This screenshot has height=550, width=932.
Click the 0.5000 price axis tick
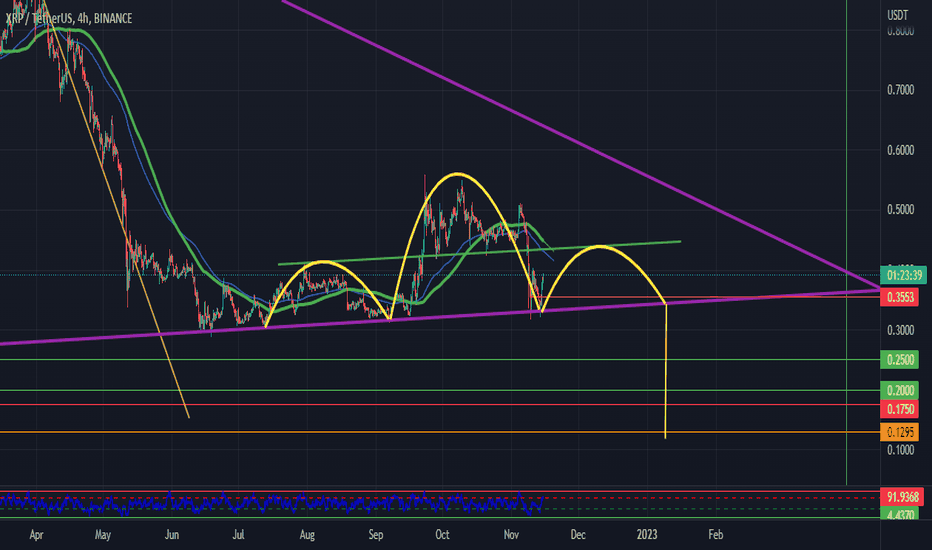point(900,210)
